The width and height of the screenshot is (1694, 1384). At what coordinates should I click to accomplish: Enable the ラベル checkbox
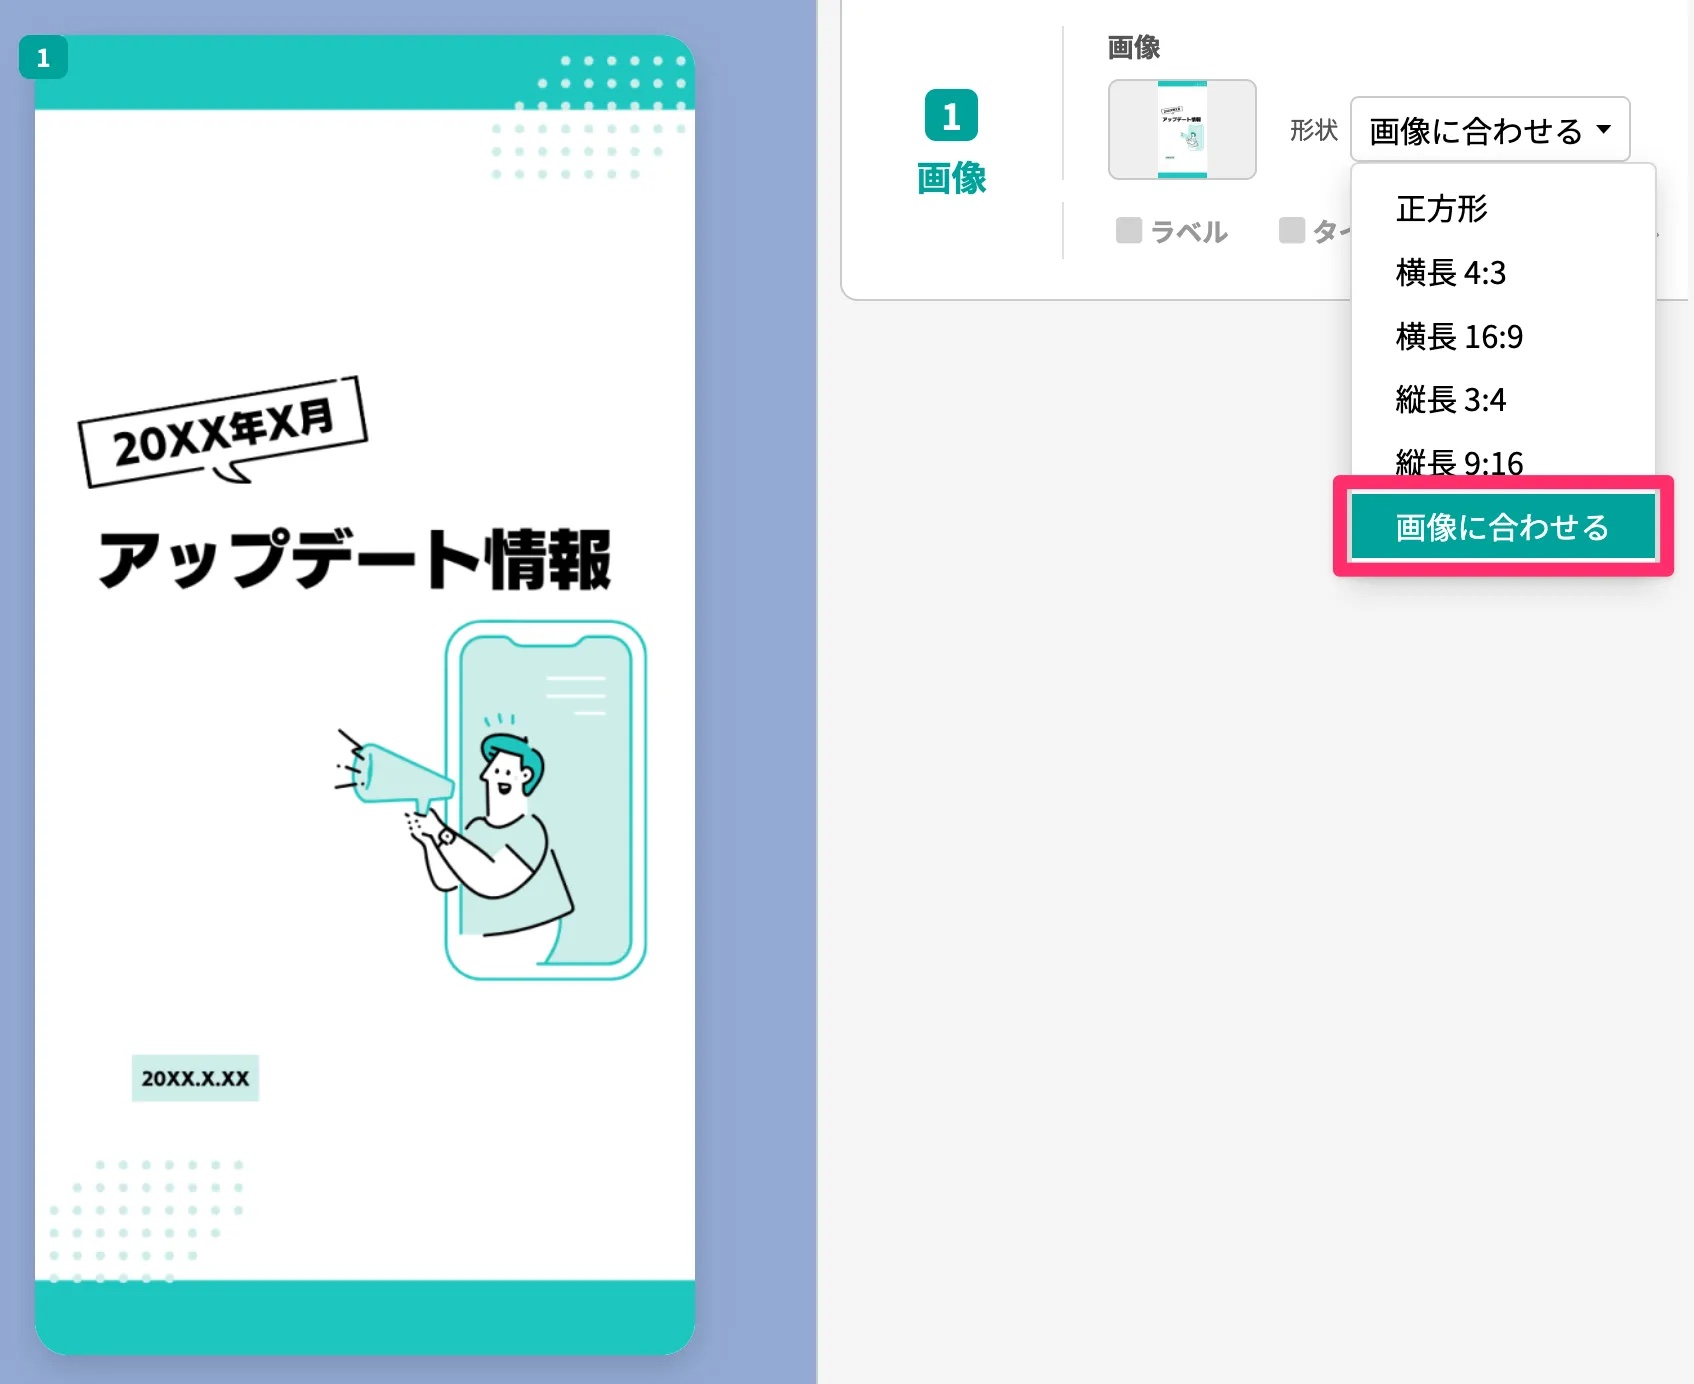point(1127,231)
